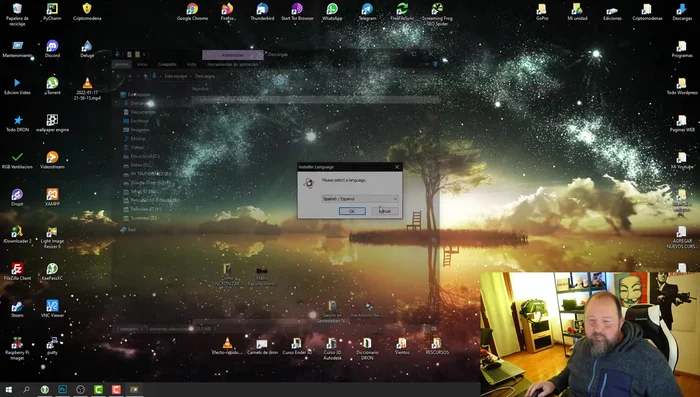This screenshot has height=397, width=700.
Task: Open Screaming Frog SEO Spider icon
Action: tap(437, 14)
